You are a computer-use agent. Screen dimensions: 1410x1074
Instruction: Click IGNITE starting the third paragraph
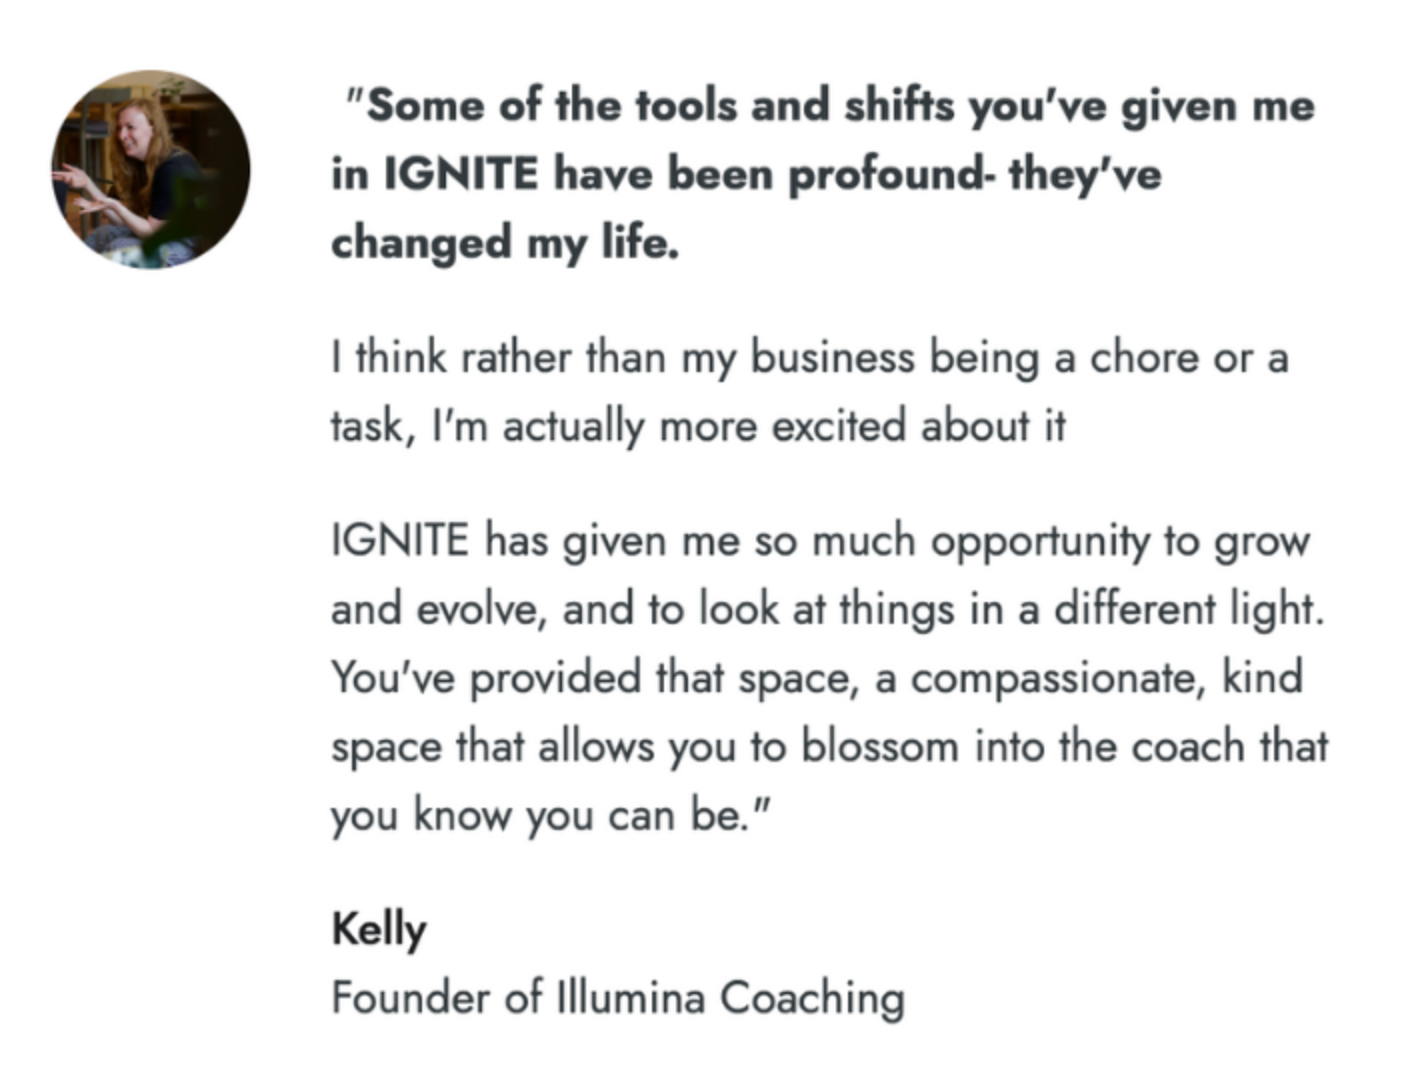point(399,541)
